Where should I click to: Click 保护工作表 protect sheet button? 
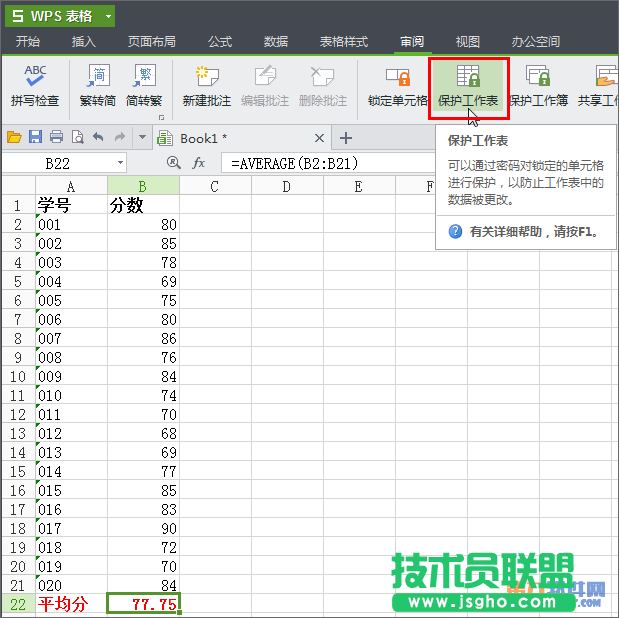468,86
